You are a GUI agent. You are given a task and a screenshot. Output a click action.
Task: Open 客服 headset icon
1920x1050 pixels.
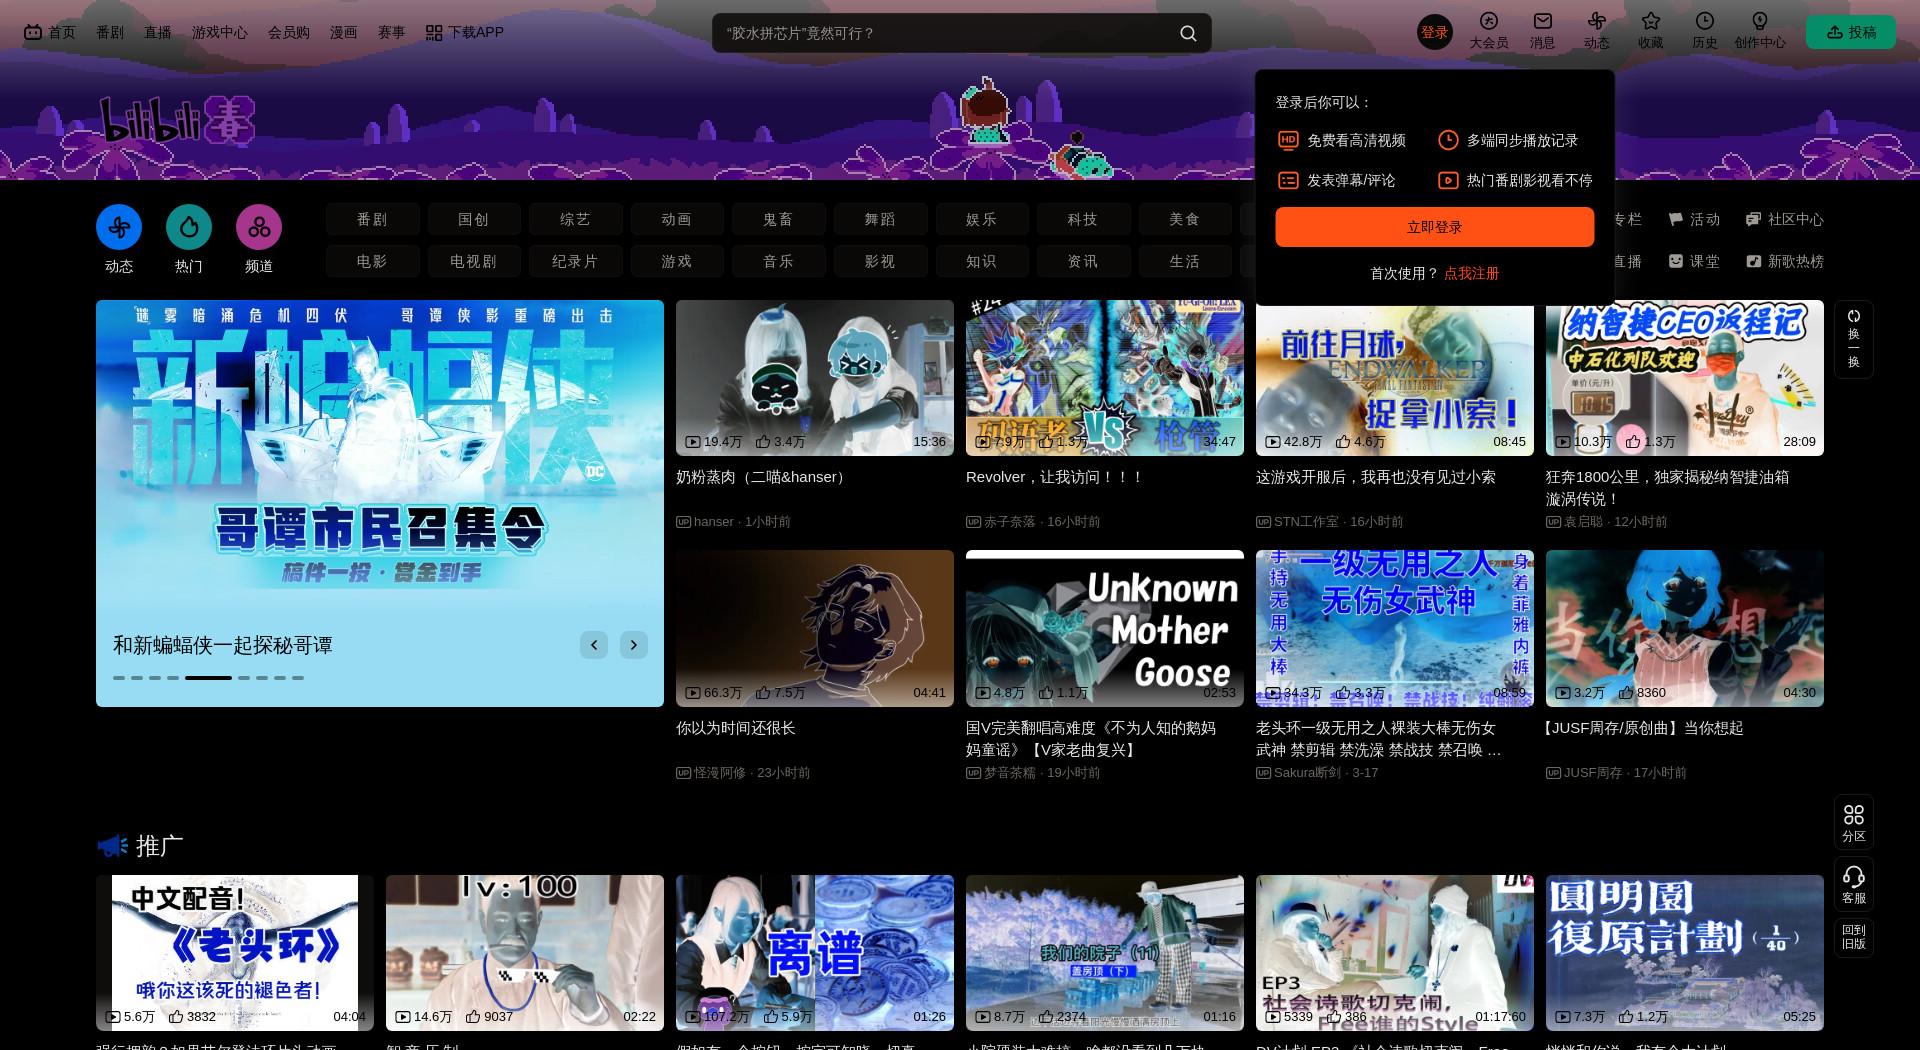1853,885
